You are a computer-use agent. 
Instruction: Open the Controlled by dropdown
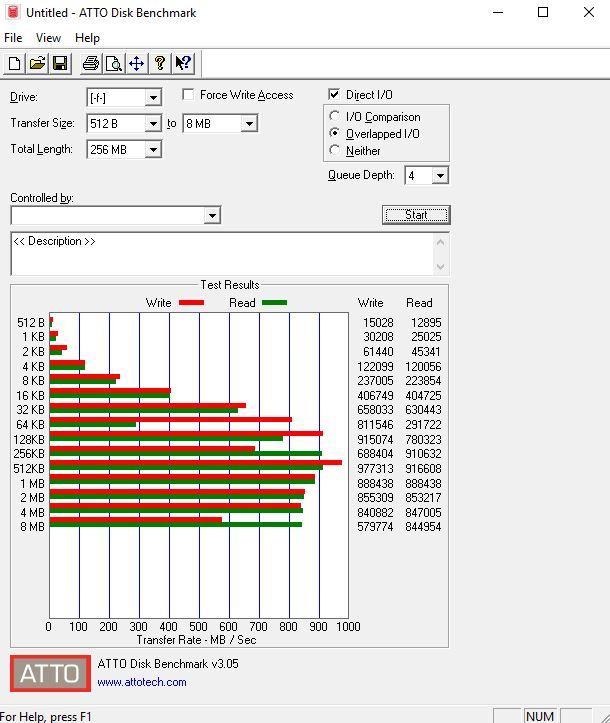(212, 215)
